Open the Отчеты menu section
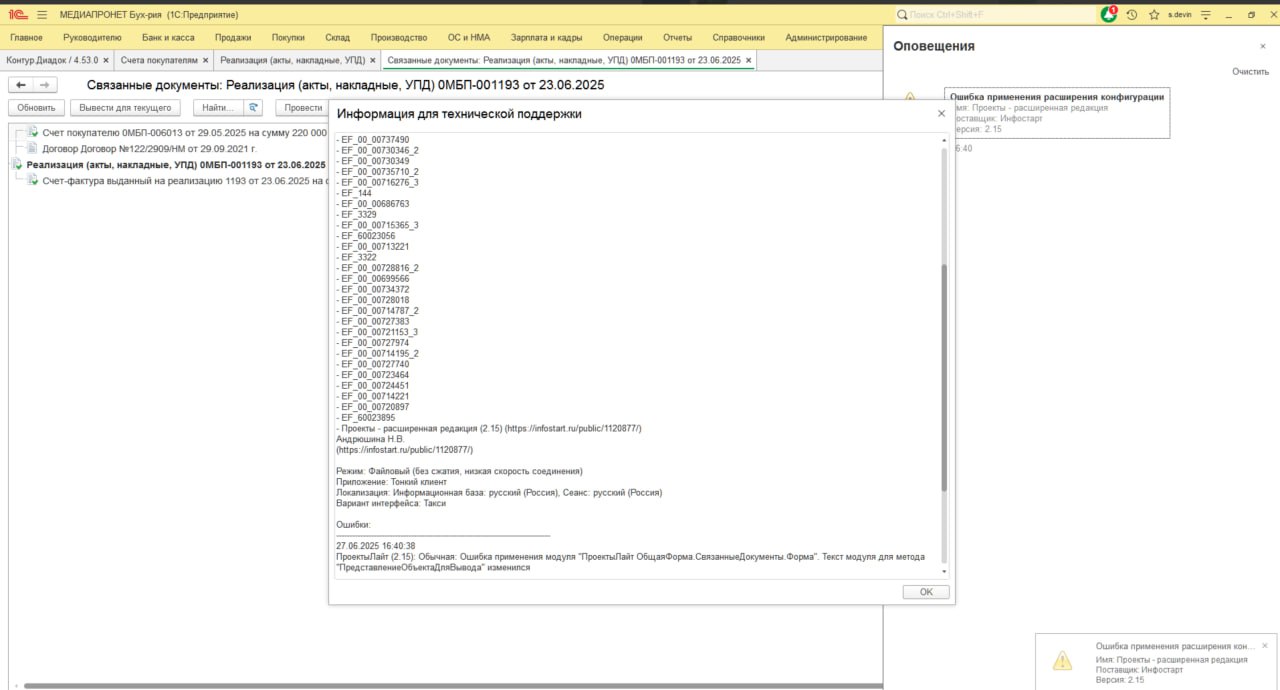 pos(677,38)
